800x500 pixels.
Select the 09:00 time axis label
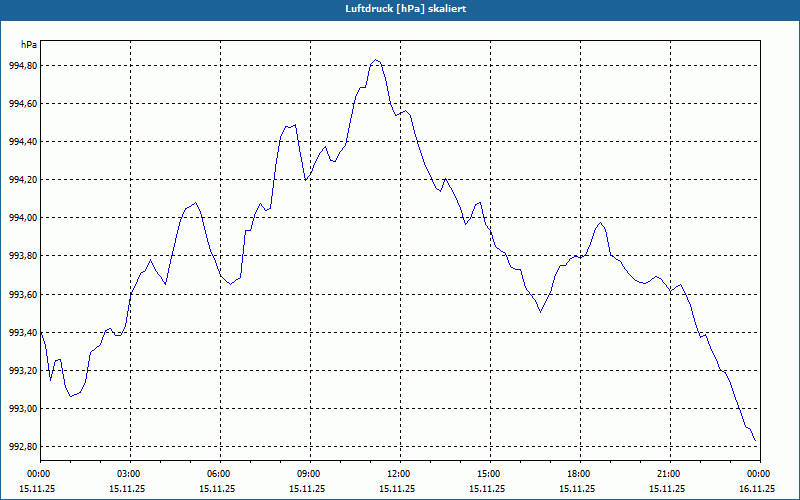click(310, 474)
